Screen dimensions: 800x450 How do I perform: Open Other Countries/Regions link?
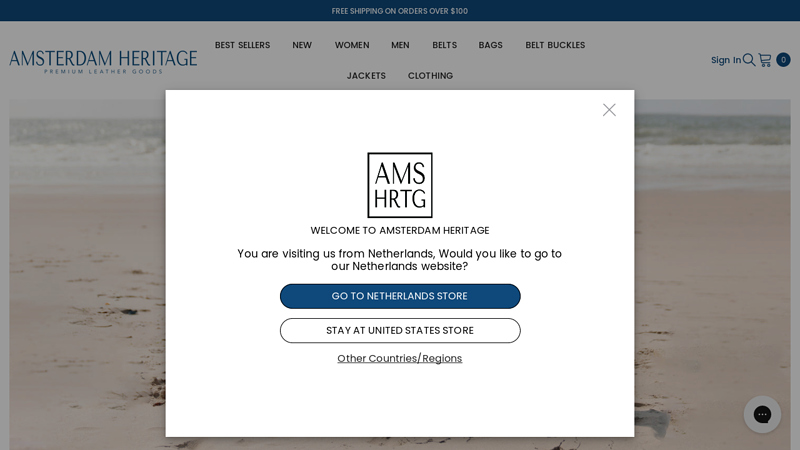click(x=399, y=358)
